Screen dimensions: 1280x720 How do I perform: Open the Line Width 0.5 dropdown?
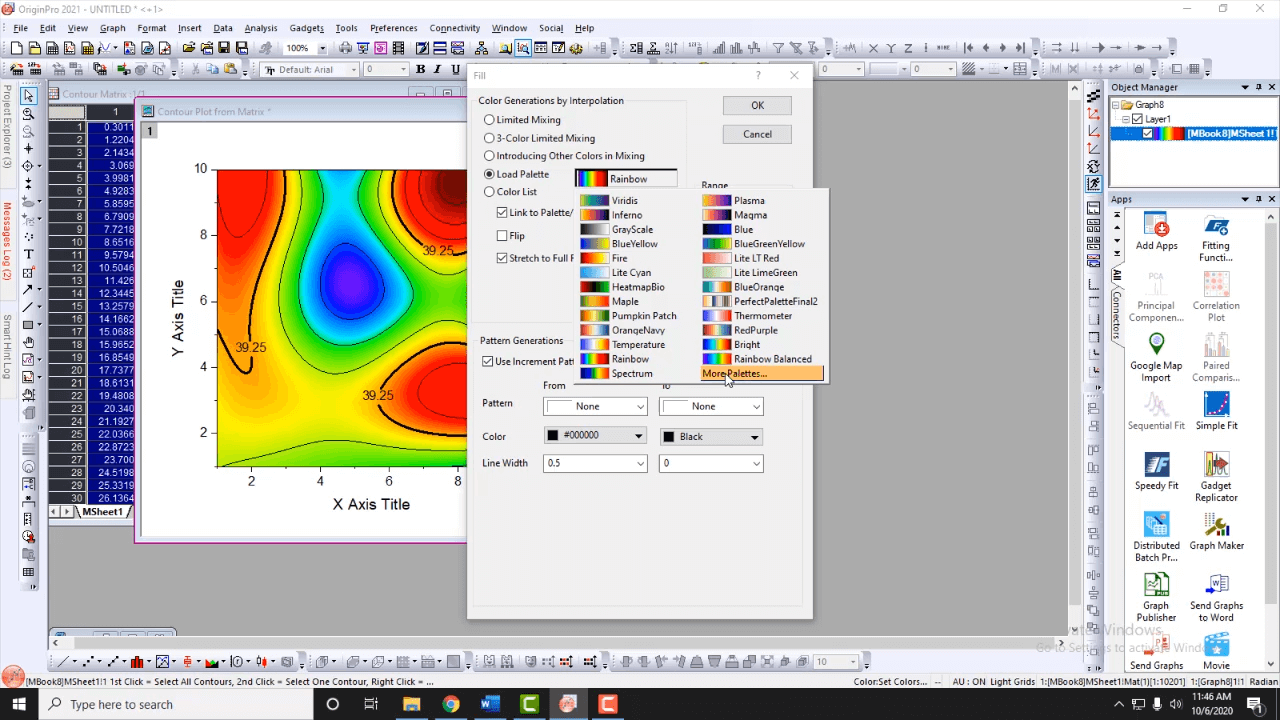click(x=595, y=463)
